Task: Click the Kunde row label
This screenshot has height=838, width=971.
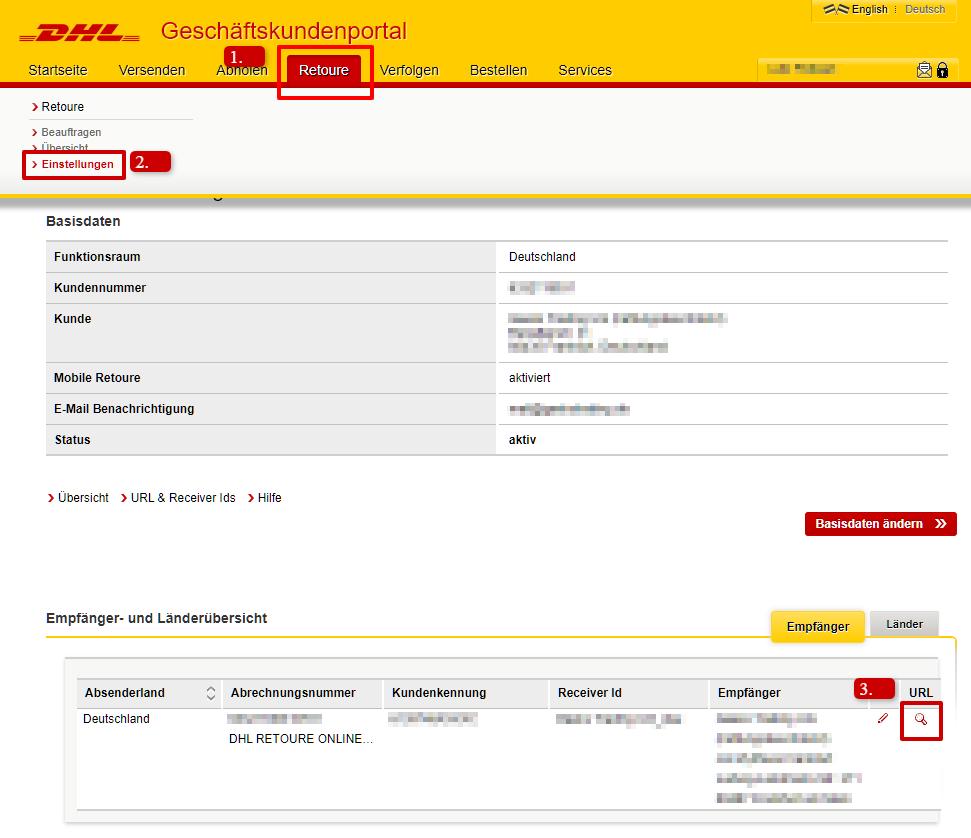Action: click(x=72, y=318)
